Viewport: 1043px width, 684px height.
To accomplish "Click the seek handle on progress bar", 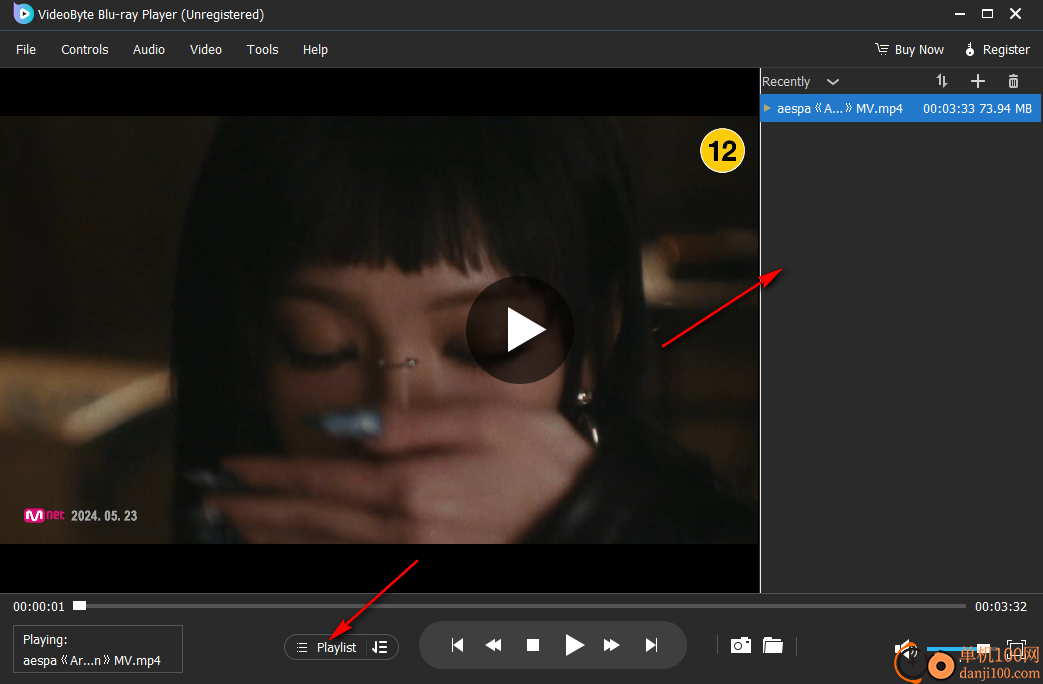I will point(80,605).
